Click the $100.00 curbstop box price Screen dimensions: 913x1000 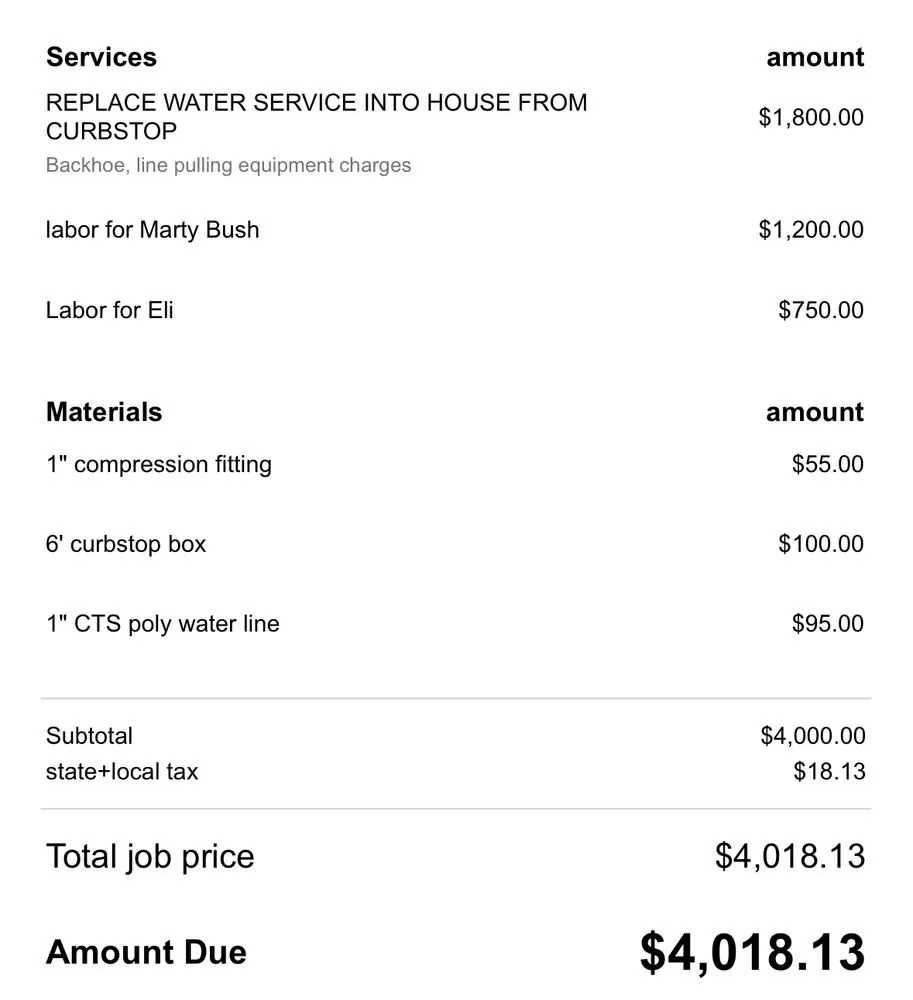[x=820, y=544]
